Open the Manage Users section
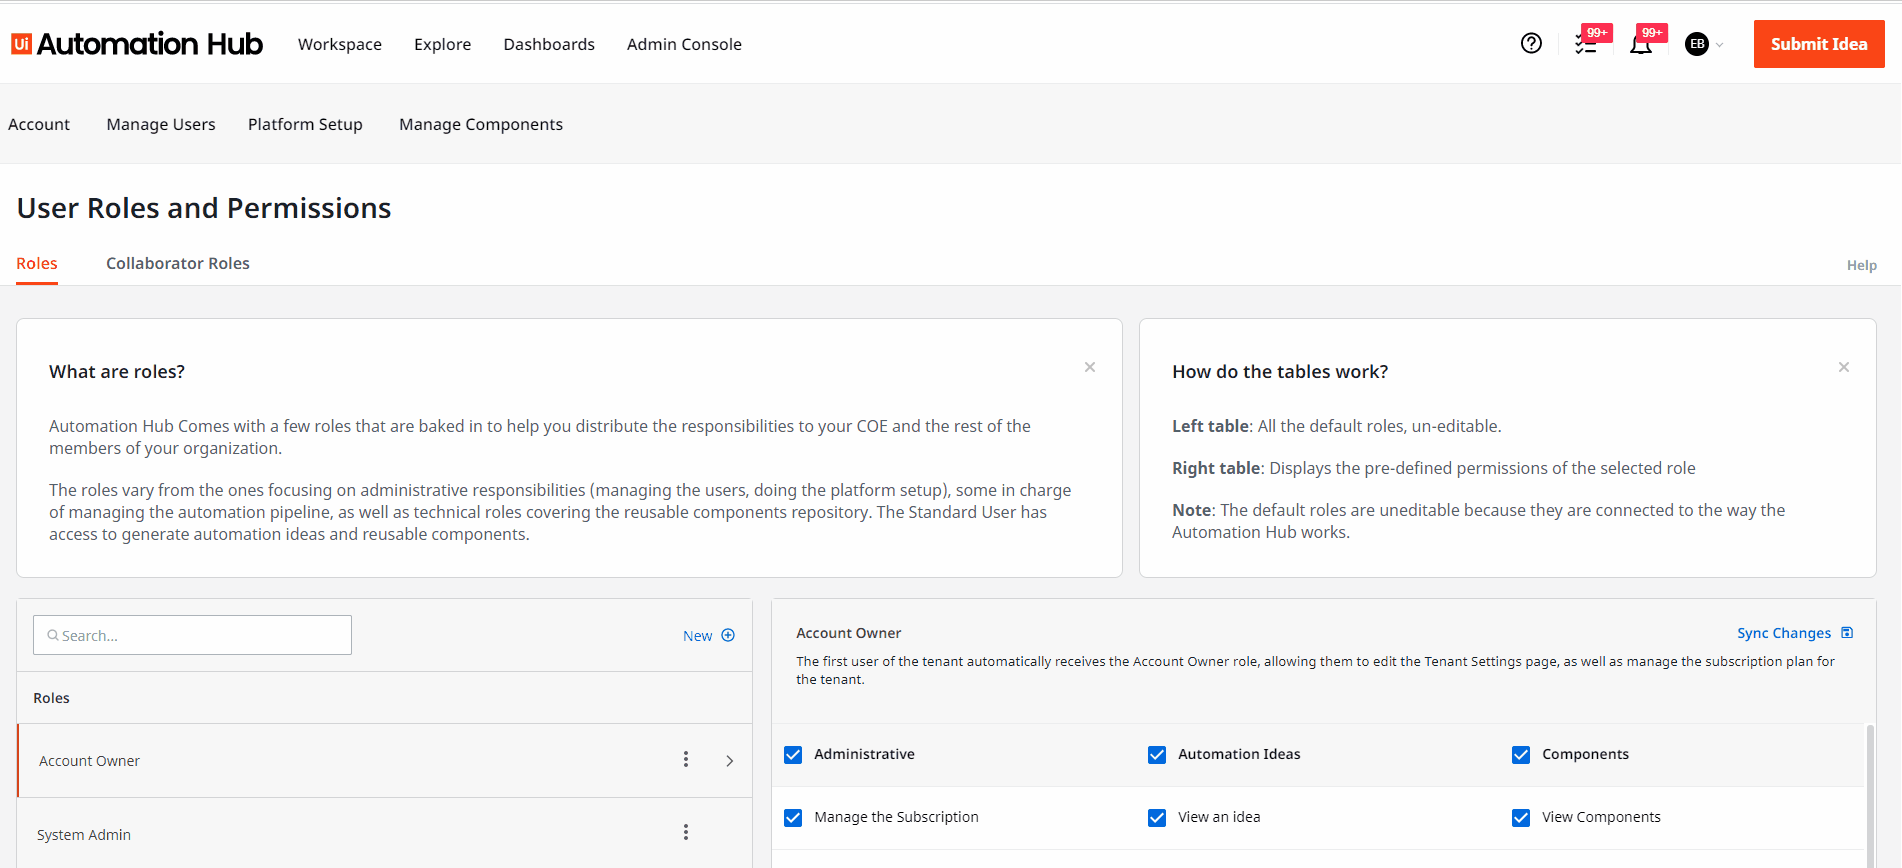The height and width of the screenshot is (868, 1902). pyautogui.click(x=161, y=124)
